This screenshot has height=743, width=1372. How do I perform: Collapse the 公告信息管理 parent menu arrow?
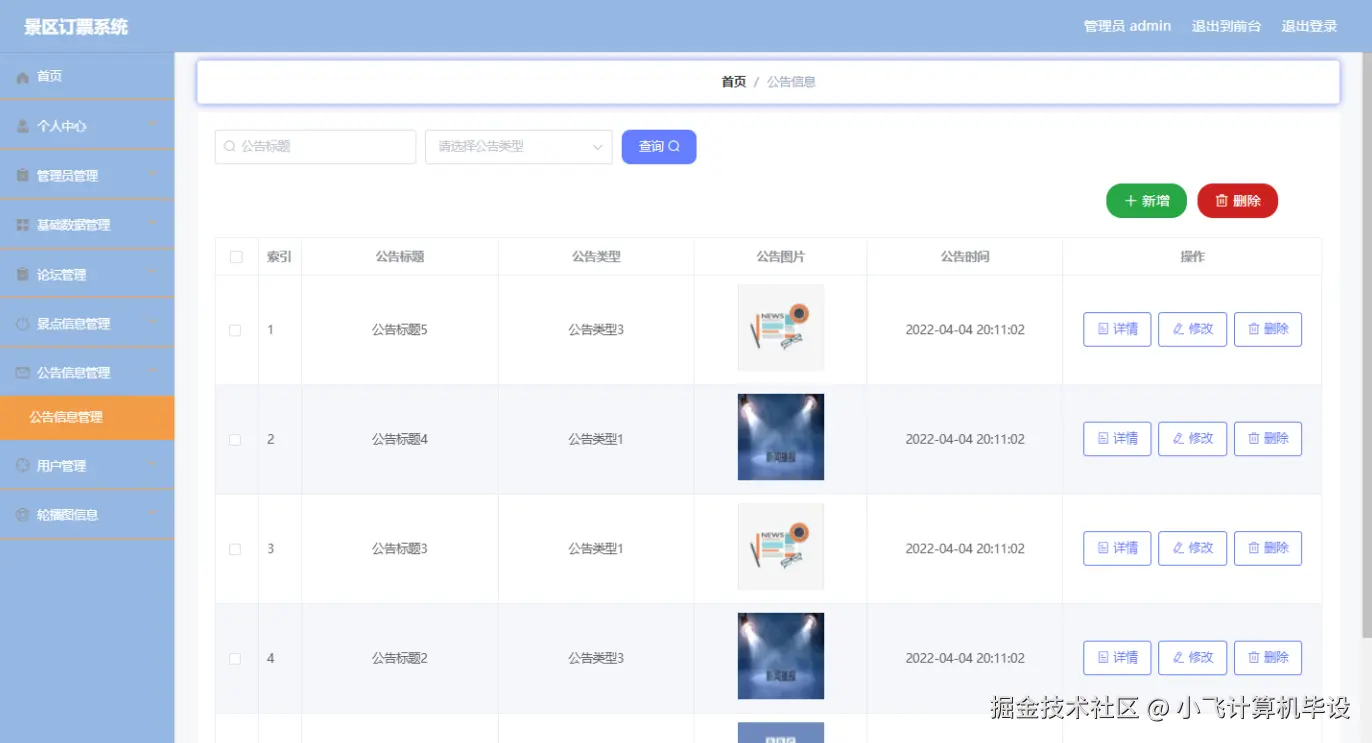coord(153,371)
